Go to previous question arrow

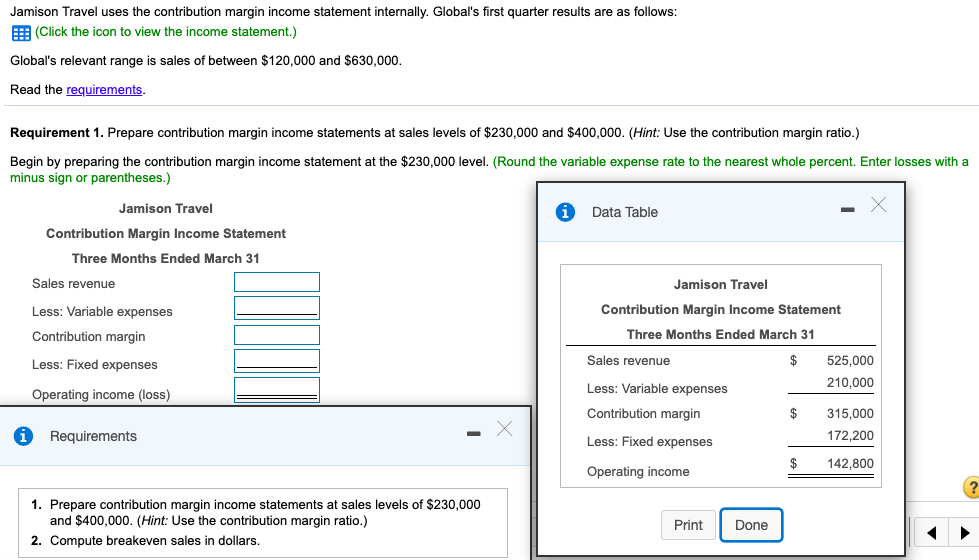(932, 533)
